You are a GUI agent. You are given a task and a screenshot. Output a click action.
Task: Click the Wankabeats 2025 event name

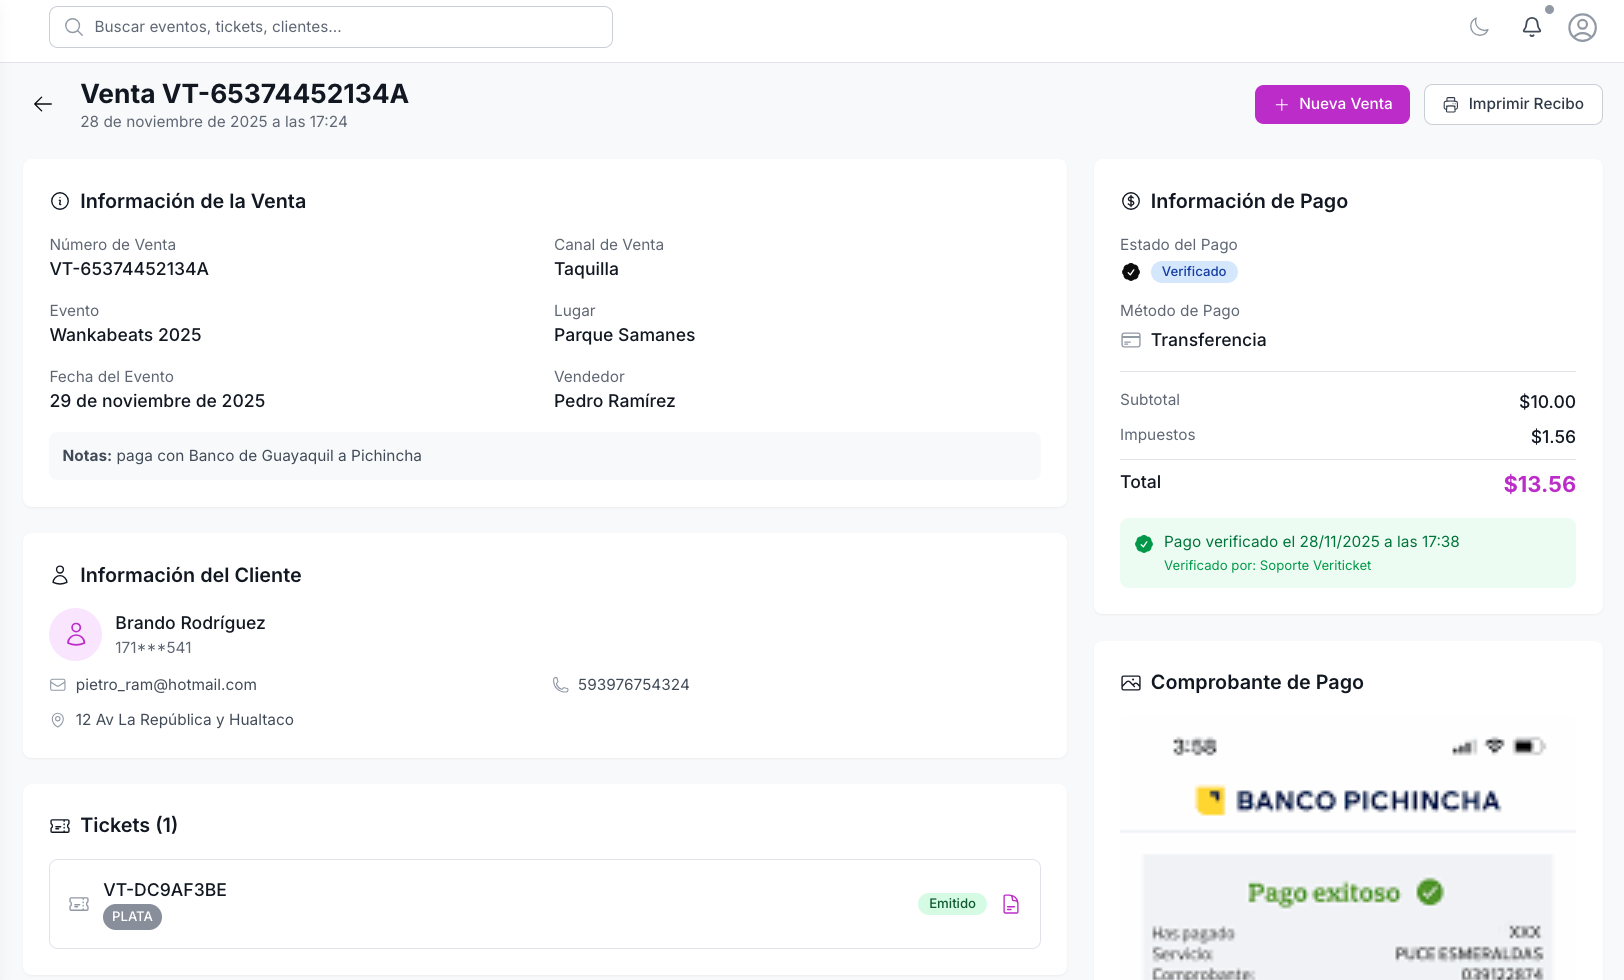coord(125,334)
